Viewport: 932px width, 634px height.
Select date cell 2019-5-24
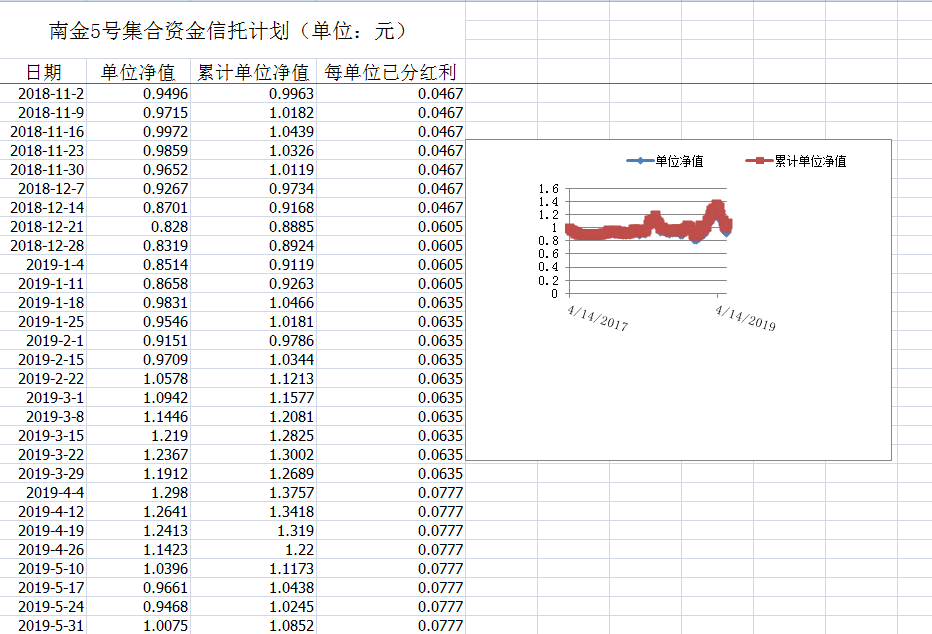tap(43, 607)
